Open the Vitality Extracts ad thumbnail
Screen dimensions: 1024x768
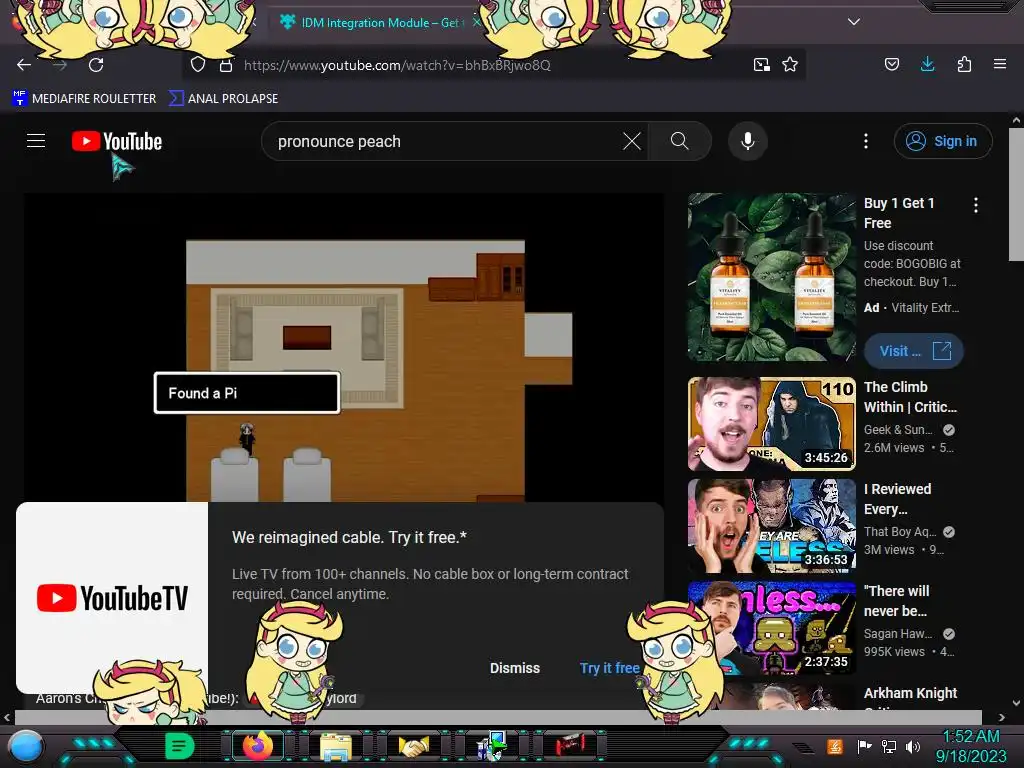[x=771, y=277]
